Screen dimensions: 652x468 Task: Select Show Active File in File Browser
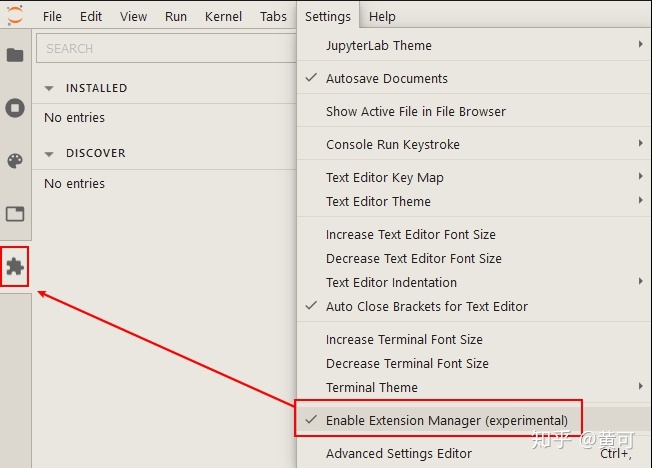[474, 111]
